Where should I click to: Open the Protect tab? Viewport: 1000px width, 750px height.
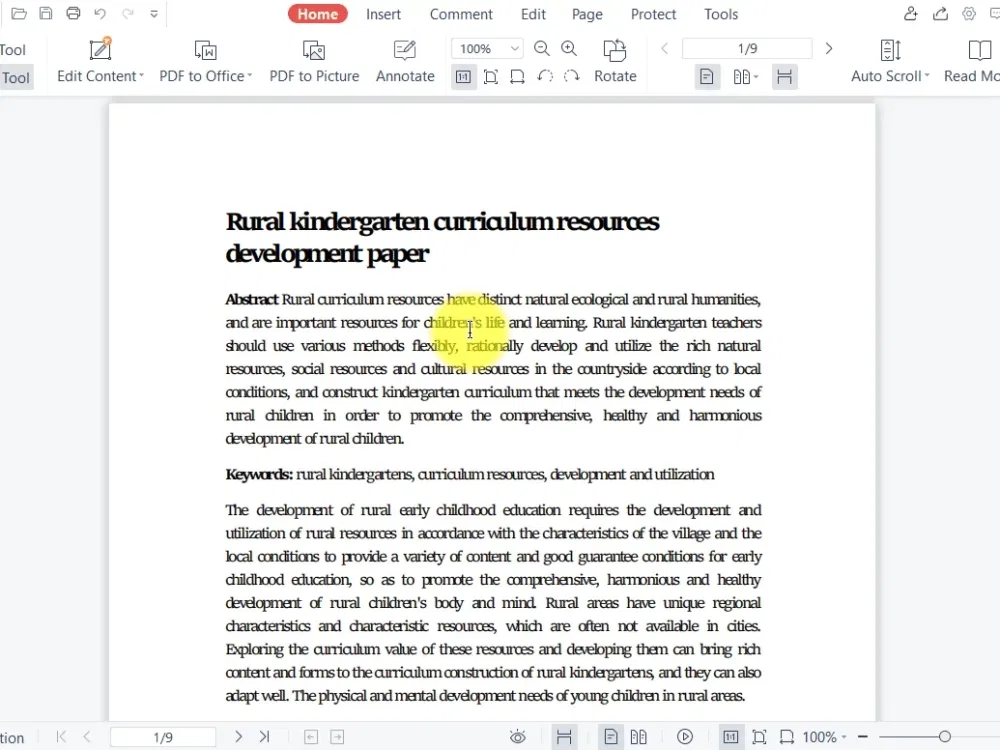(653, 14)
